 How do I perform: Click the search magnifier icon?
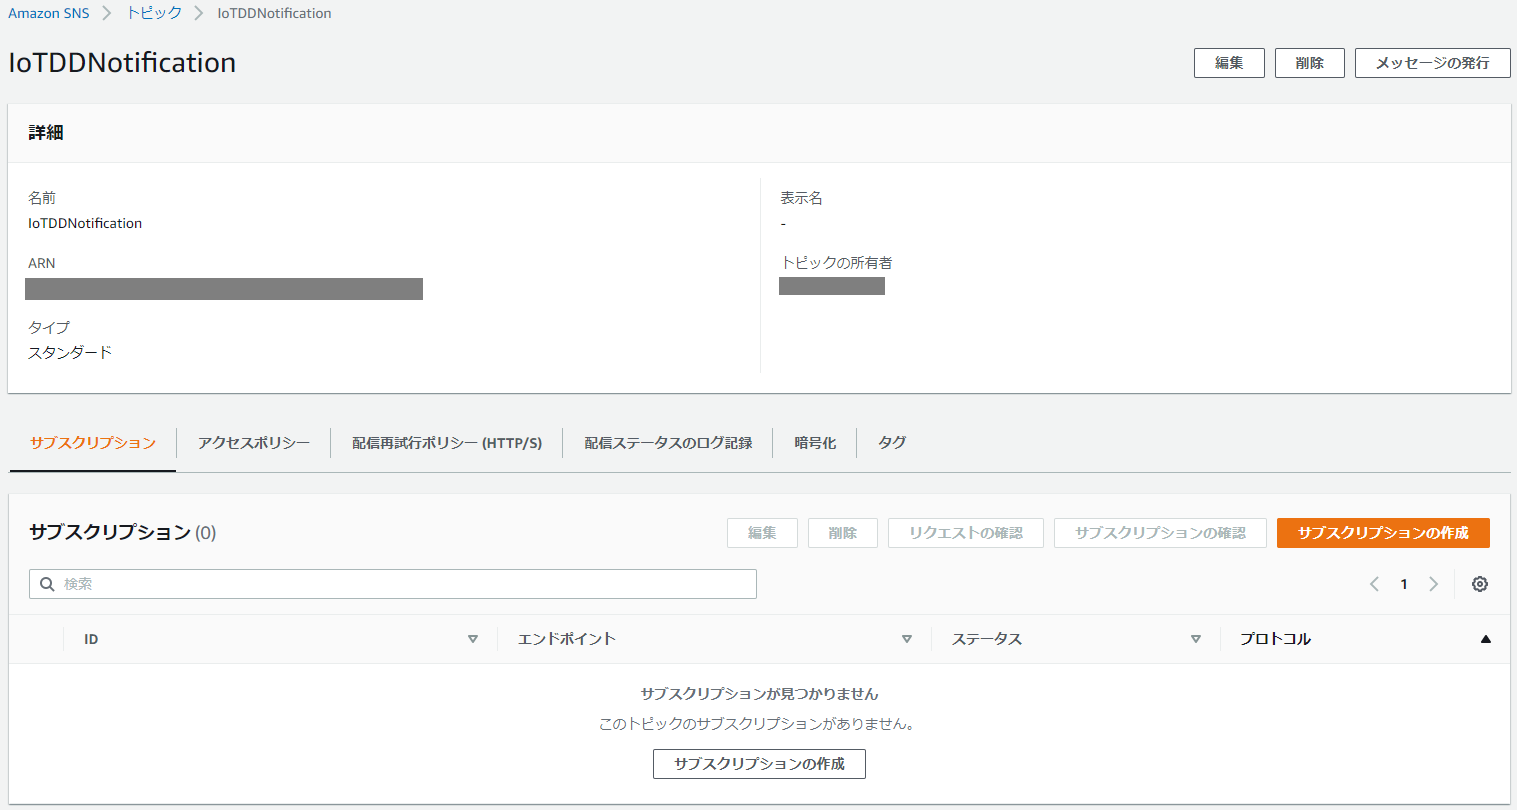coord(47,584)
